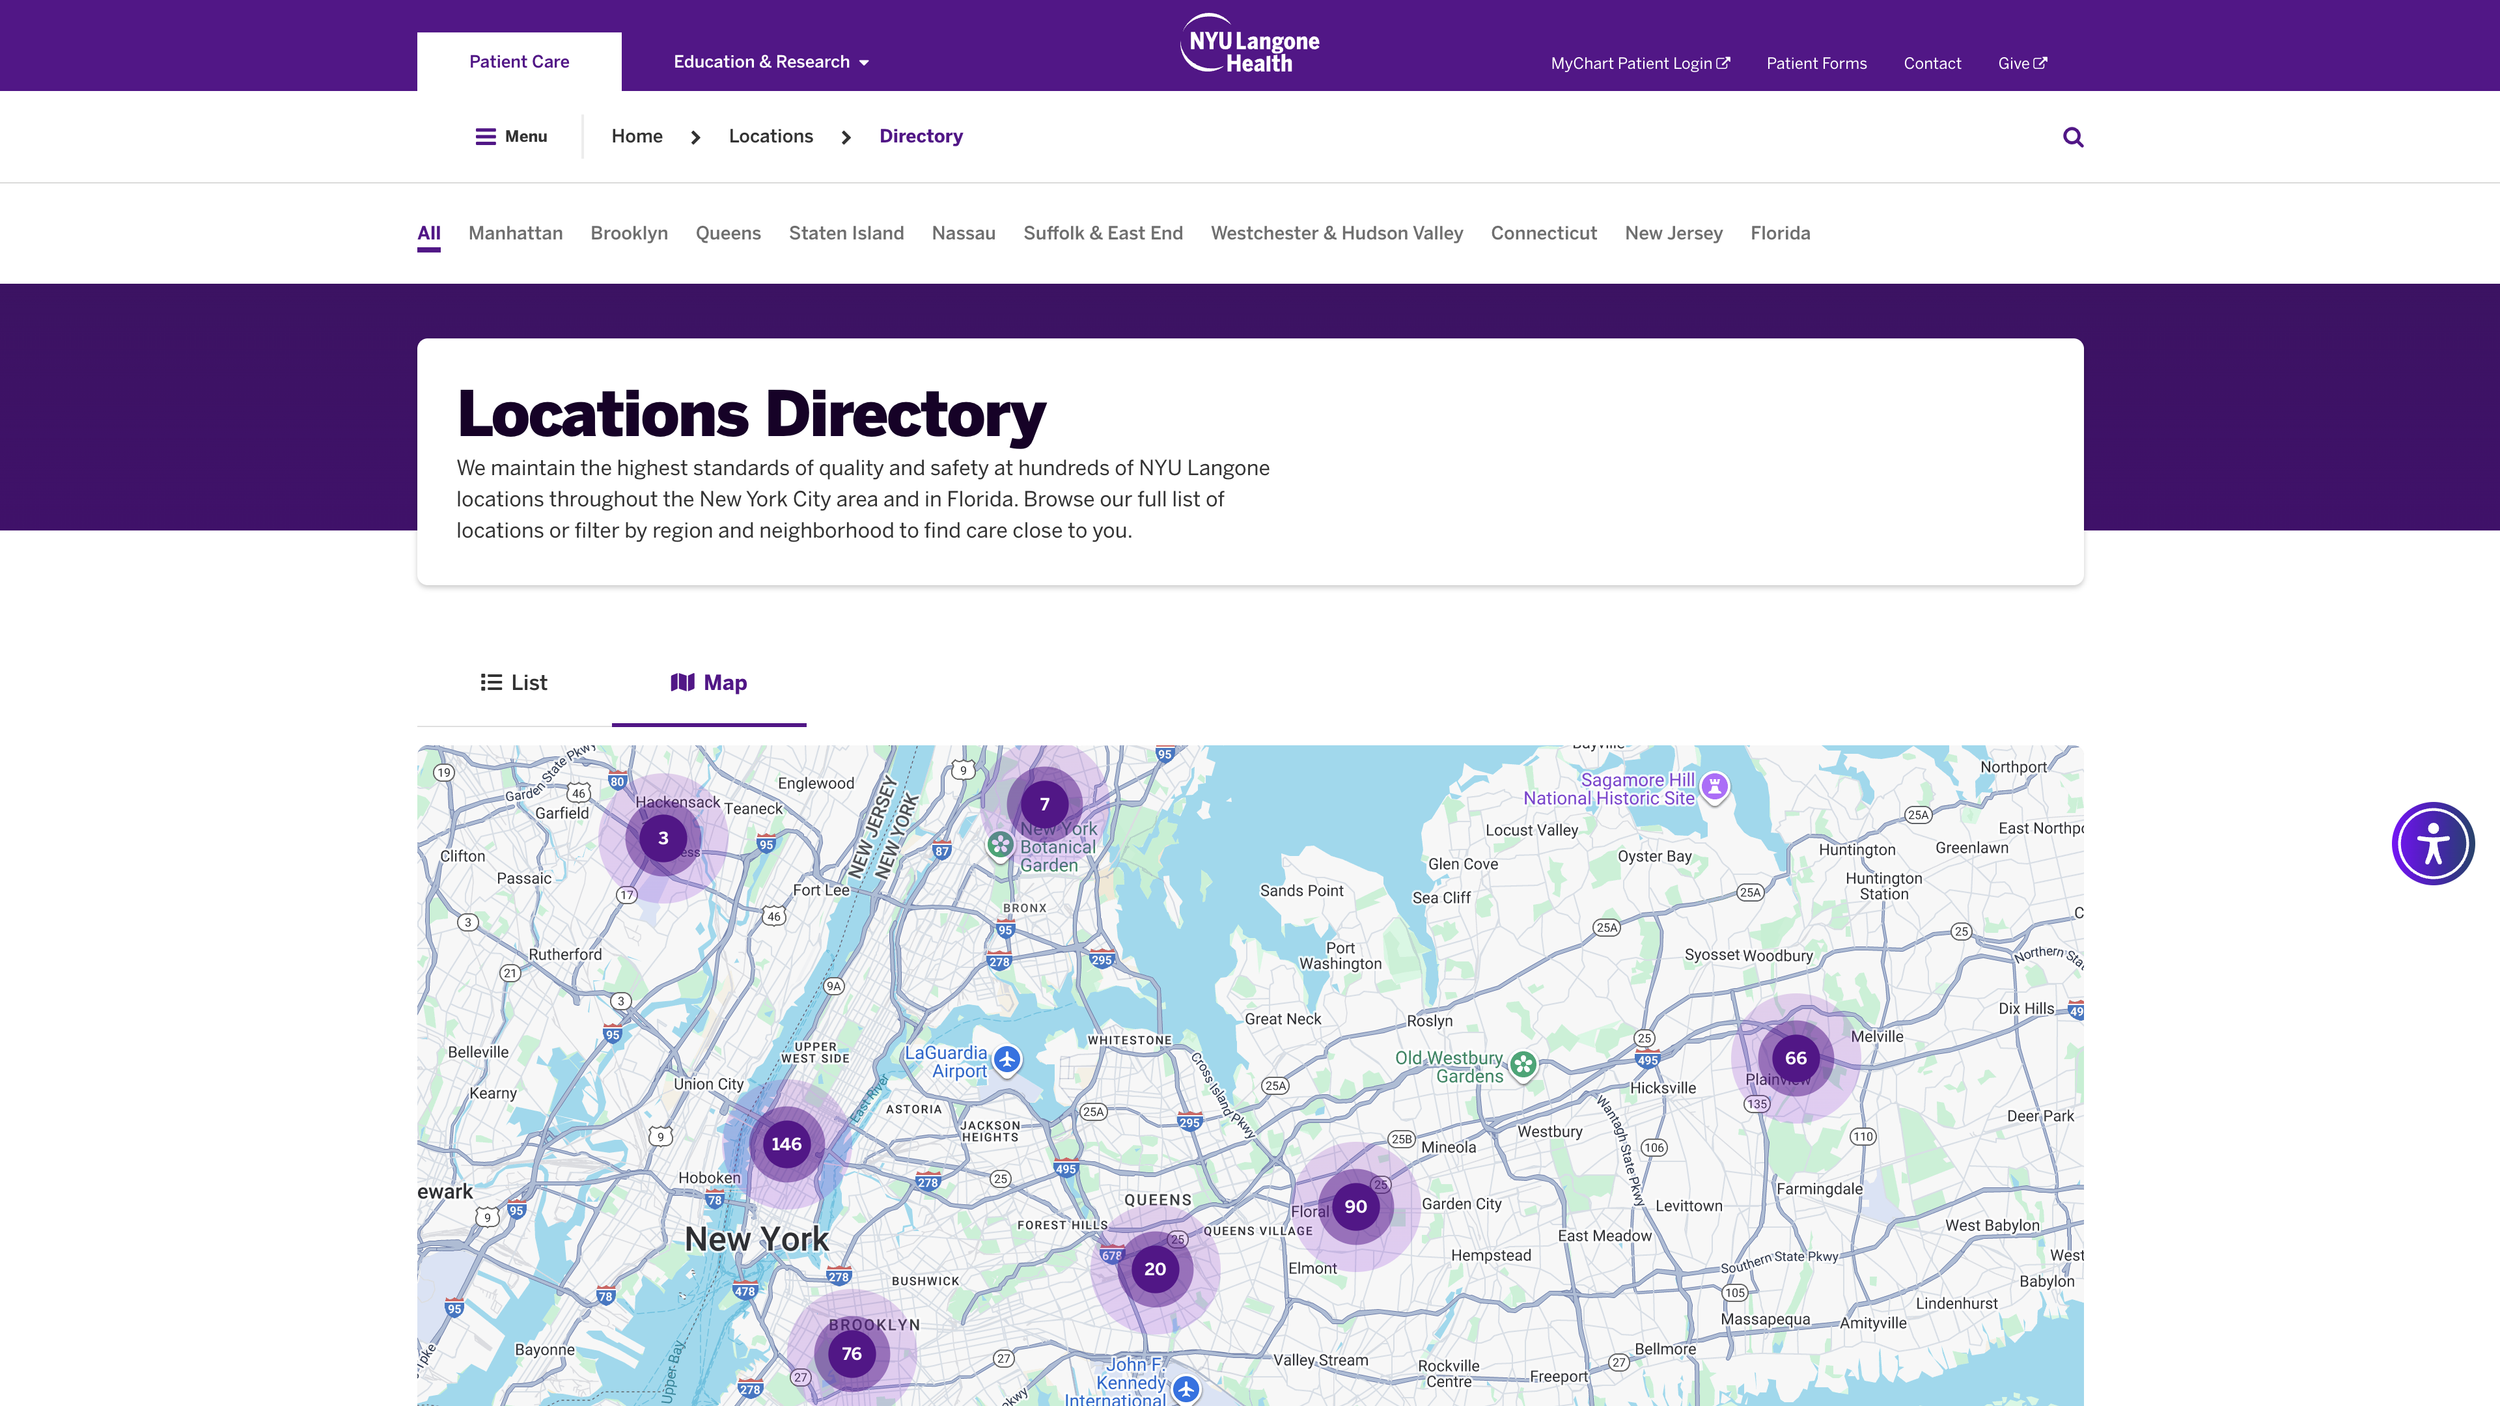Open the hamburger Menu icon
2500x1406 pixels.
(485, 137)
